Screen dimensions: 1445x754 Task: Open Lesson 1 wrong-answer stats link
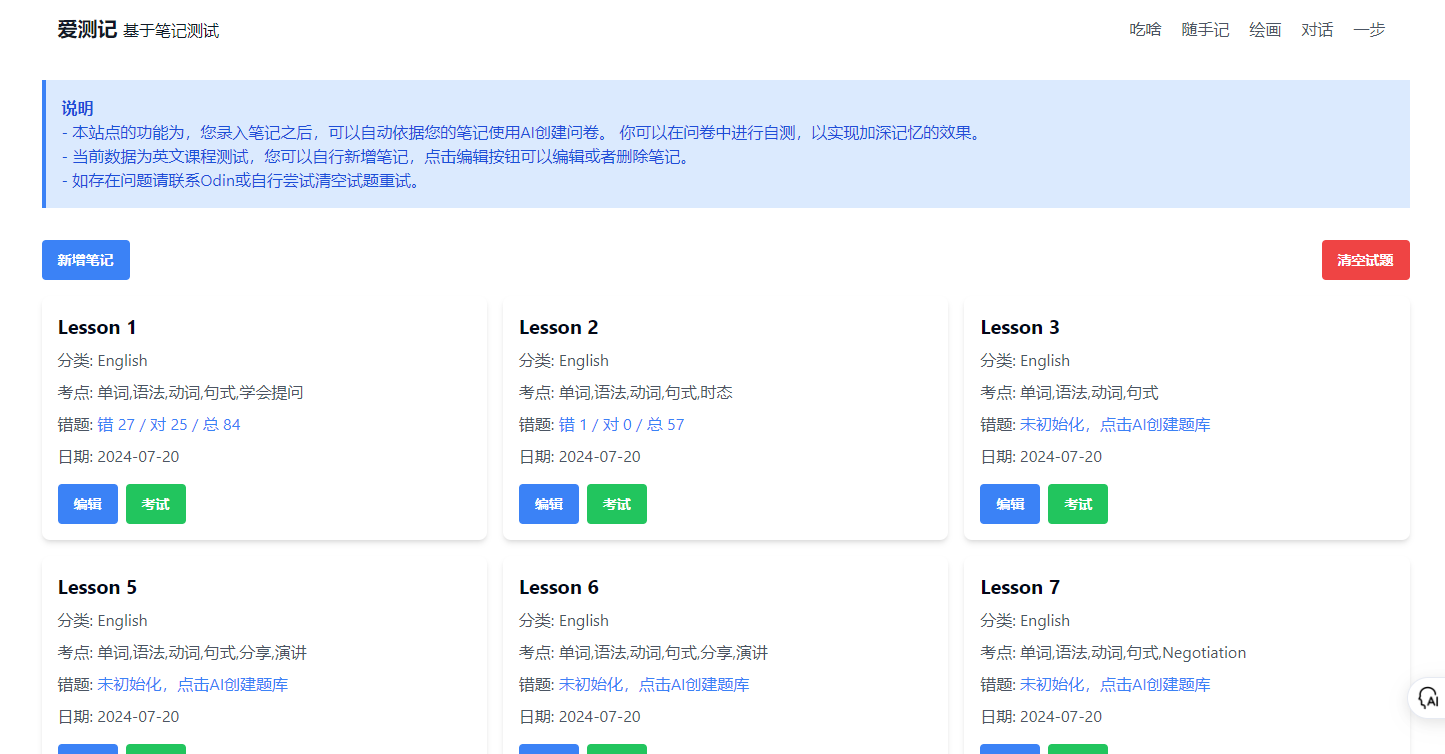pos(169,425)
